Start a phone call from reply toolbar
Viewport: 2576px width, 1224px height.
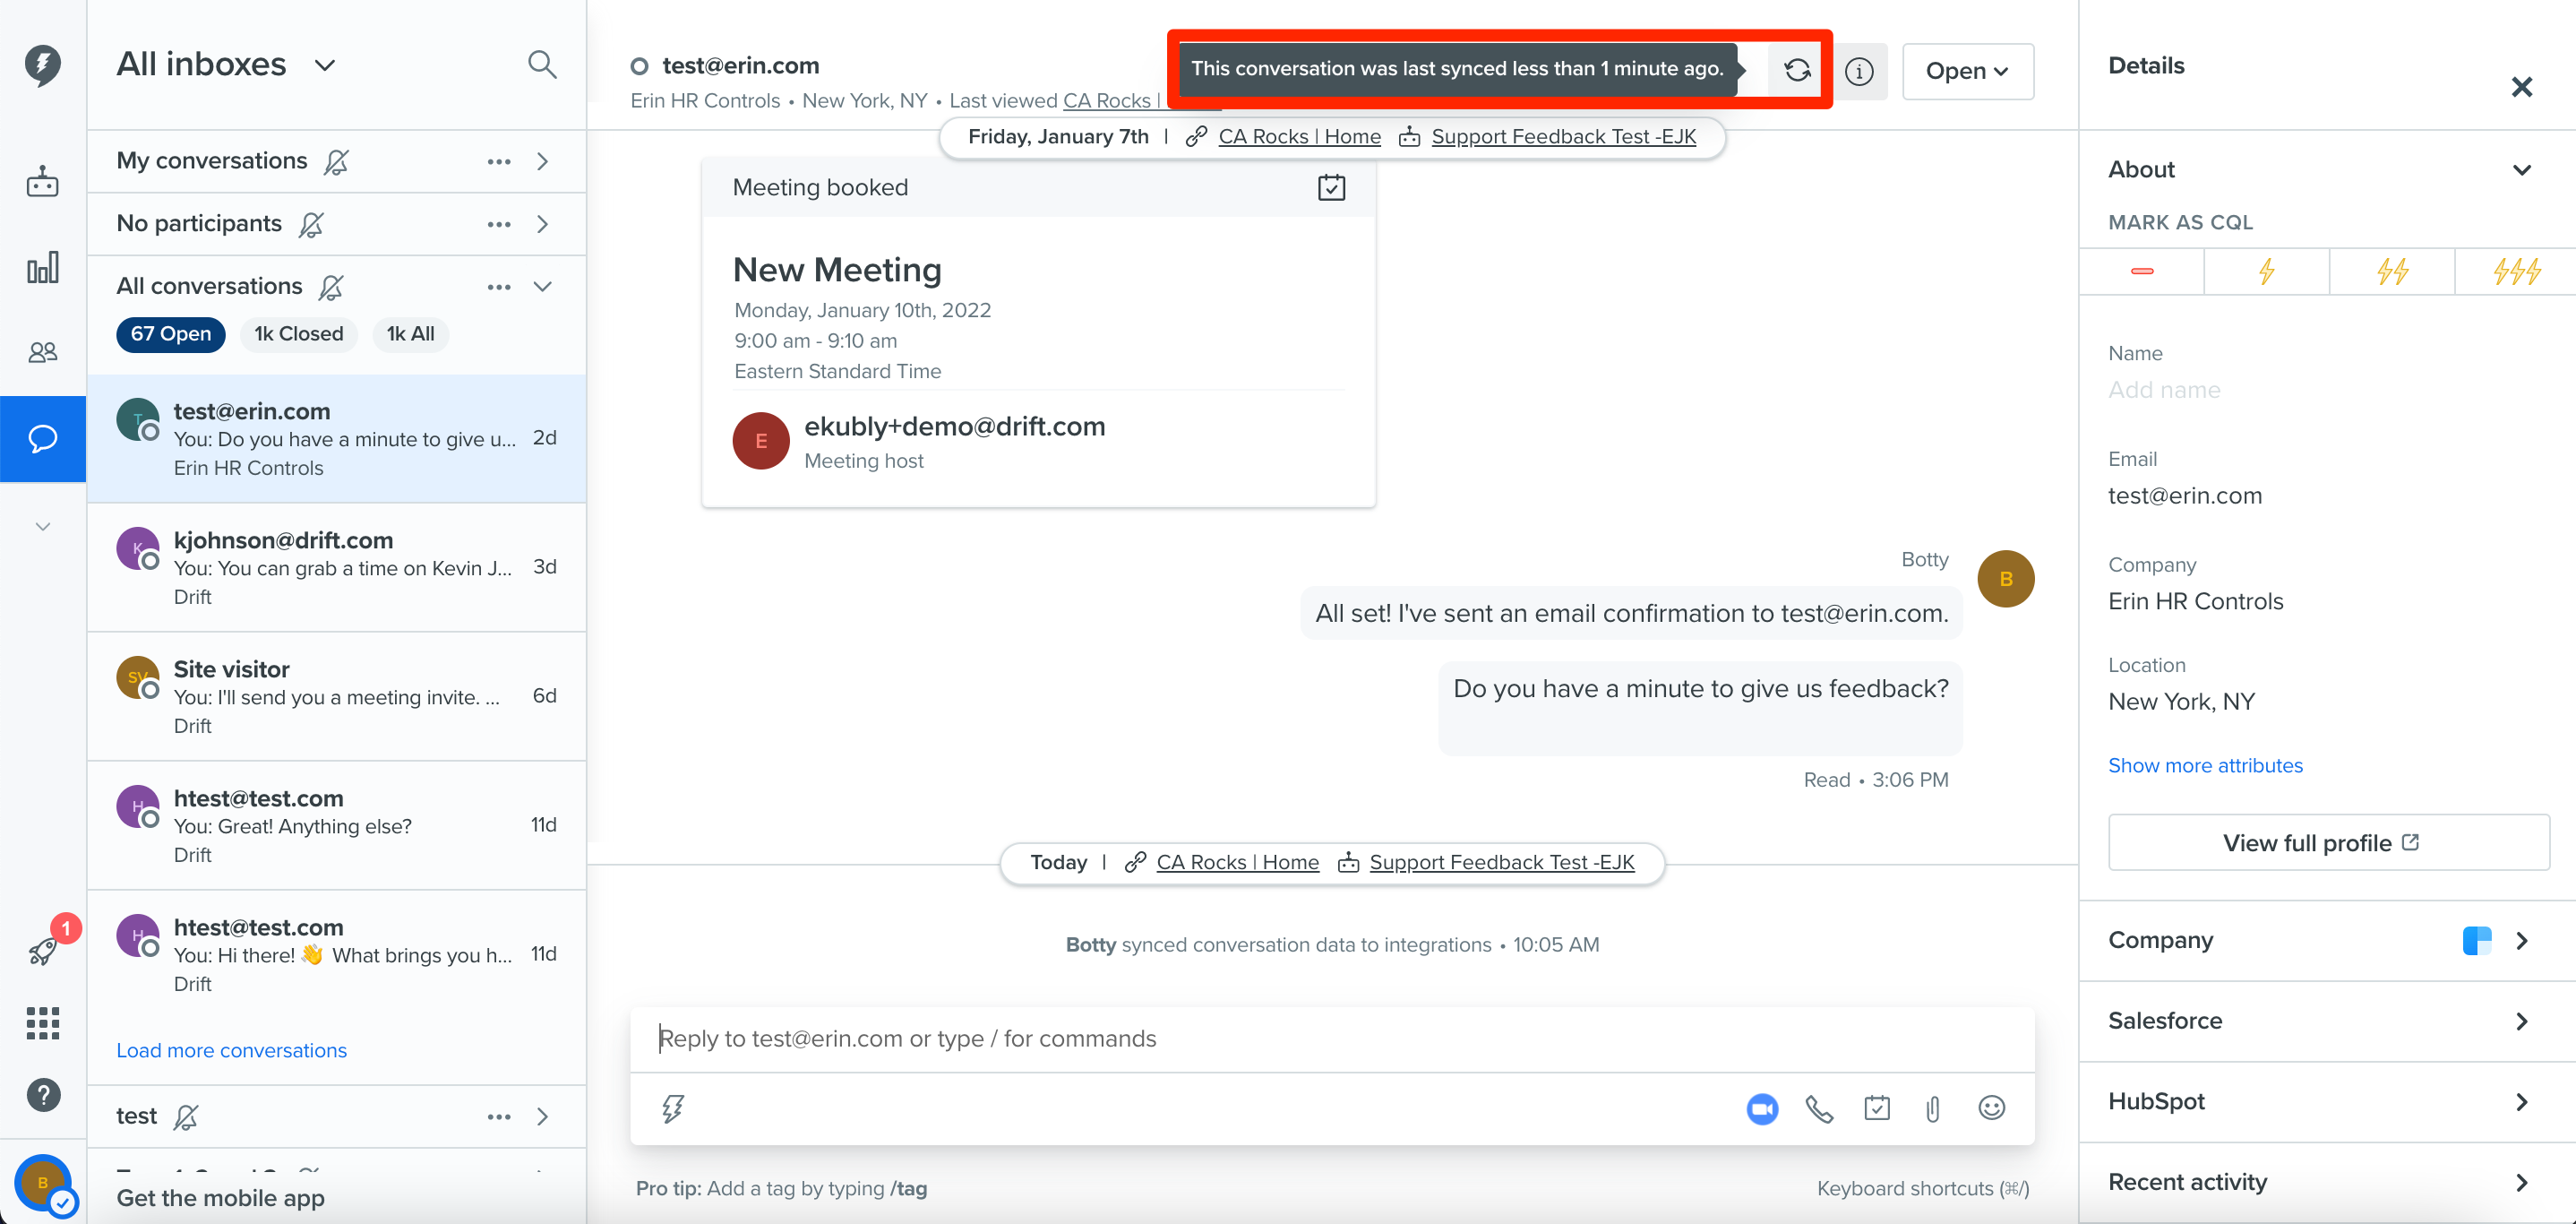click(1819, 1108)
